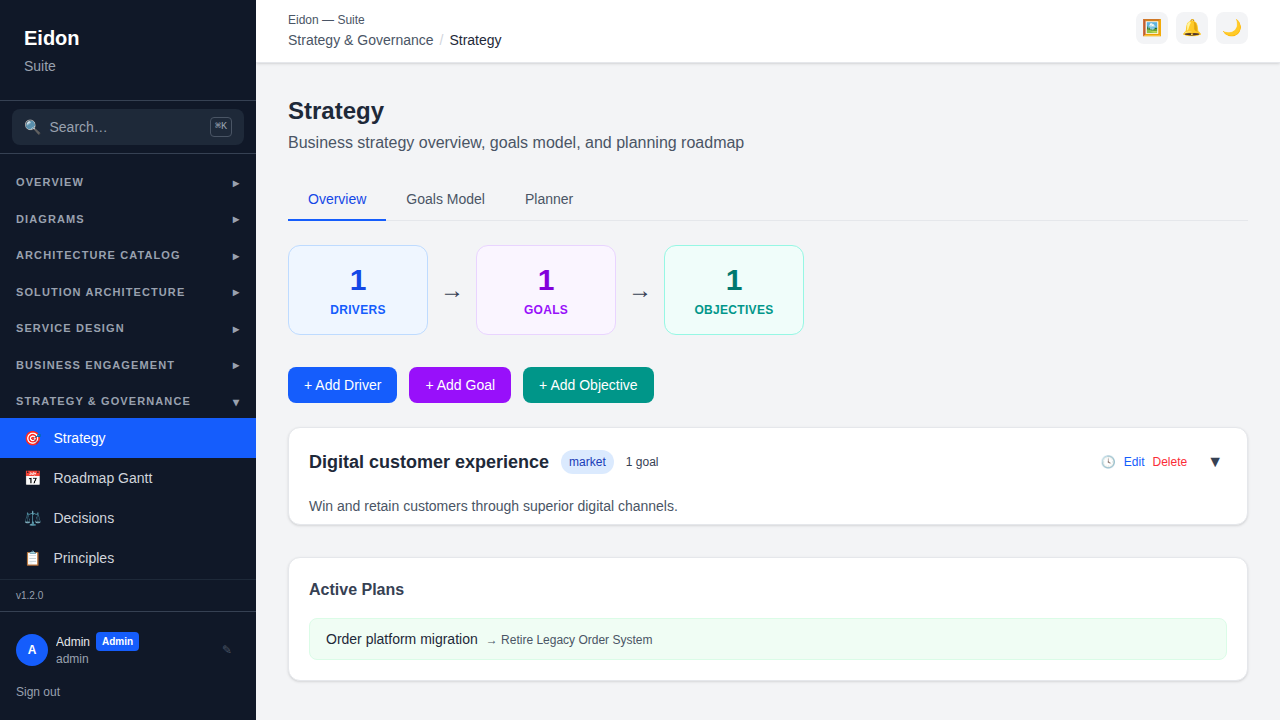Click the Drivers count card
This screenshot has height=720, width=1280.
(x=358, y=290)
